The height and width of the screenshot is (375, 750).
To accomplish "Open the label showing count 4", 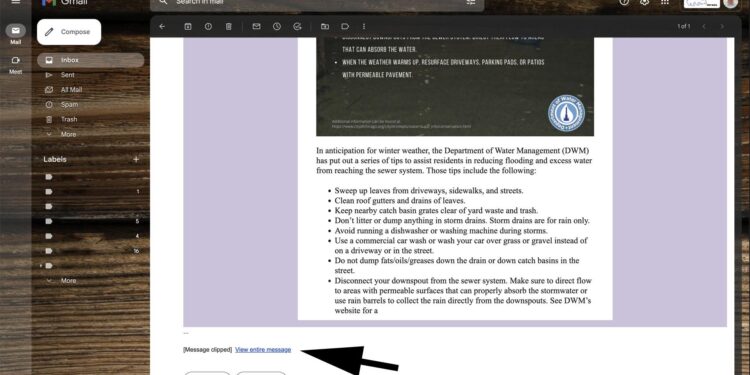I will pyautogui.click(x=90, y=236).
